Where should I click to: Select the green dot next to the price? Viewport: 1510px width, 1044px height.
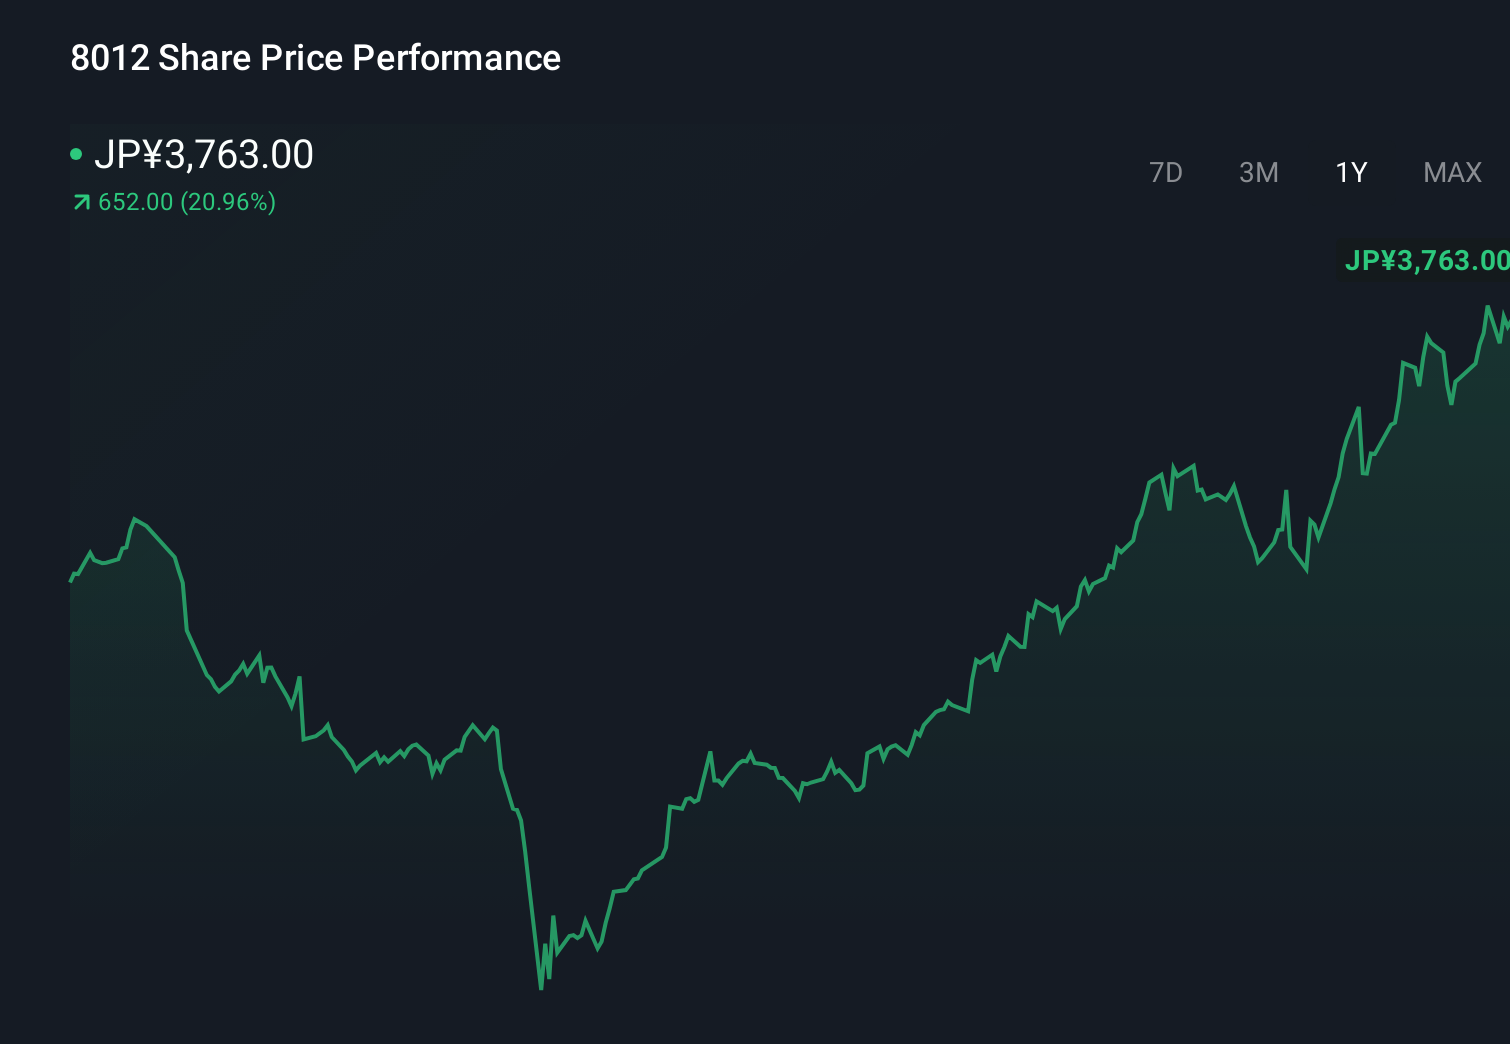77,153
